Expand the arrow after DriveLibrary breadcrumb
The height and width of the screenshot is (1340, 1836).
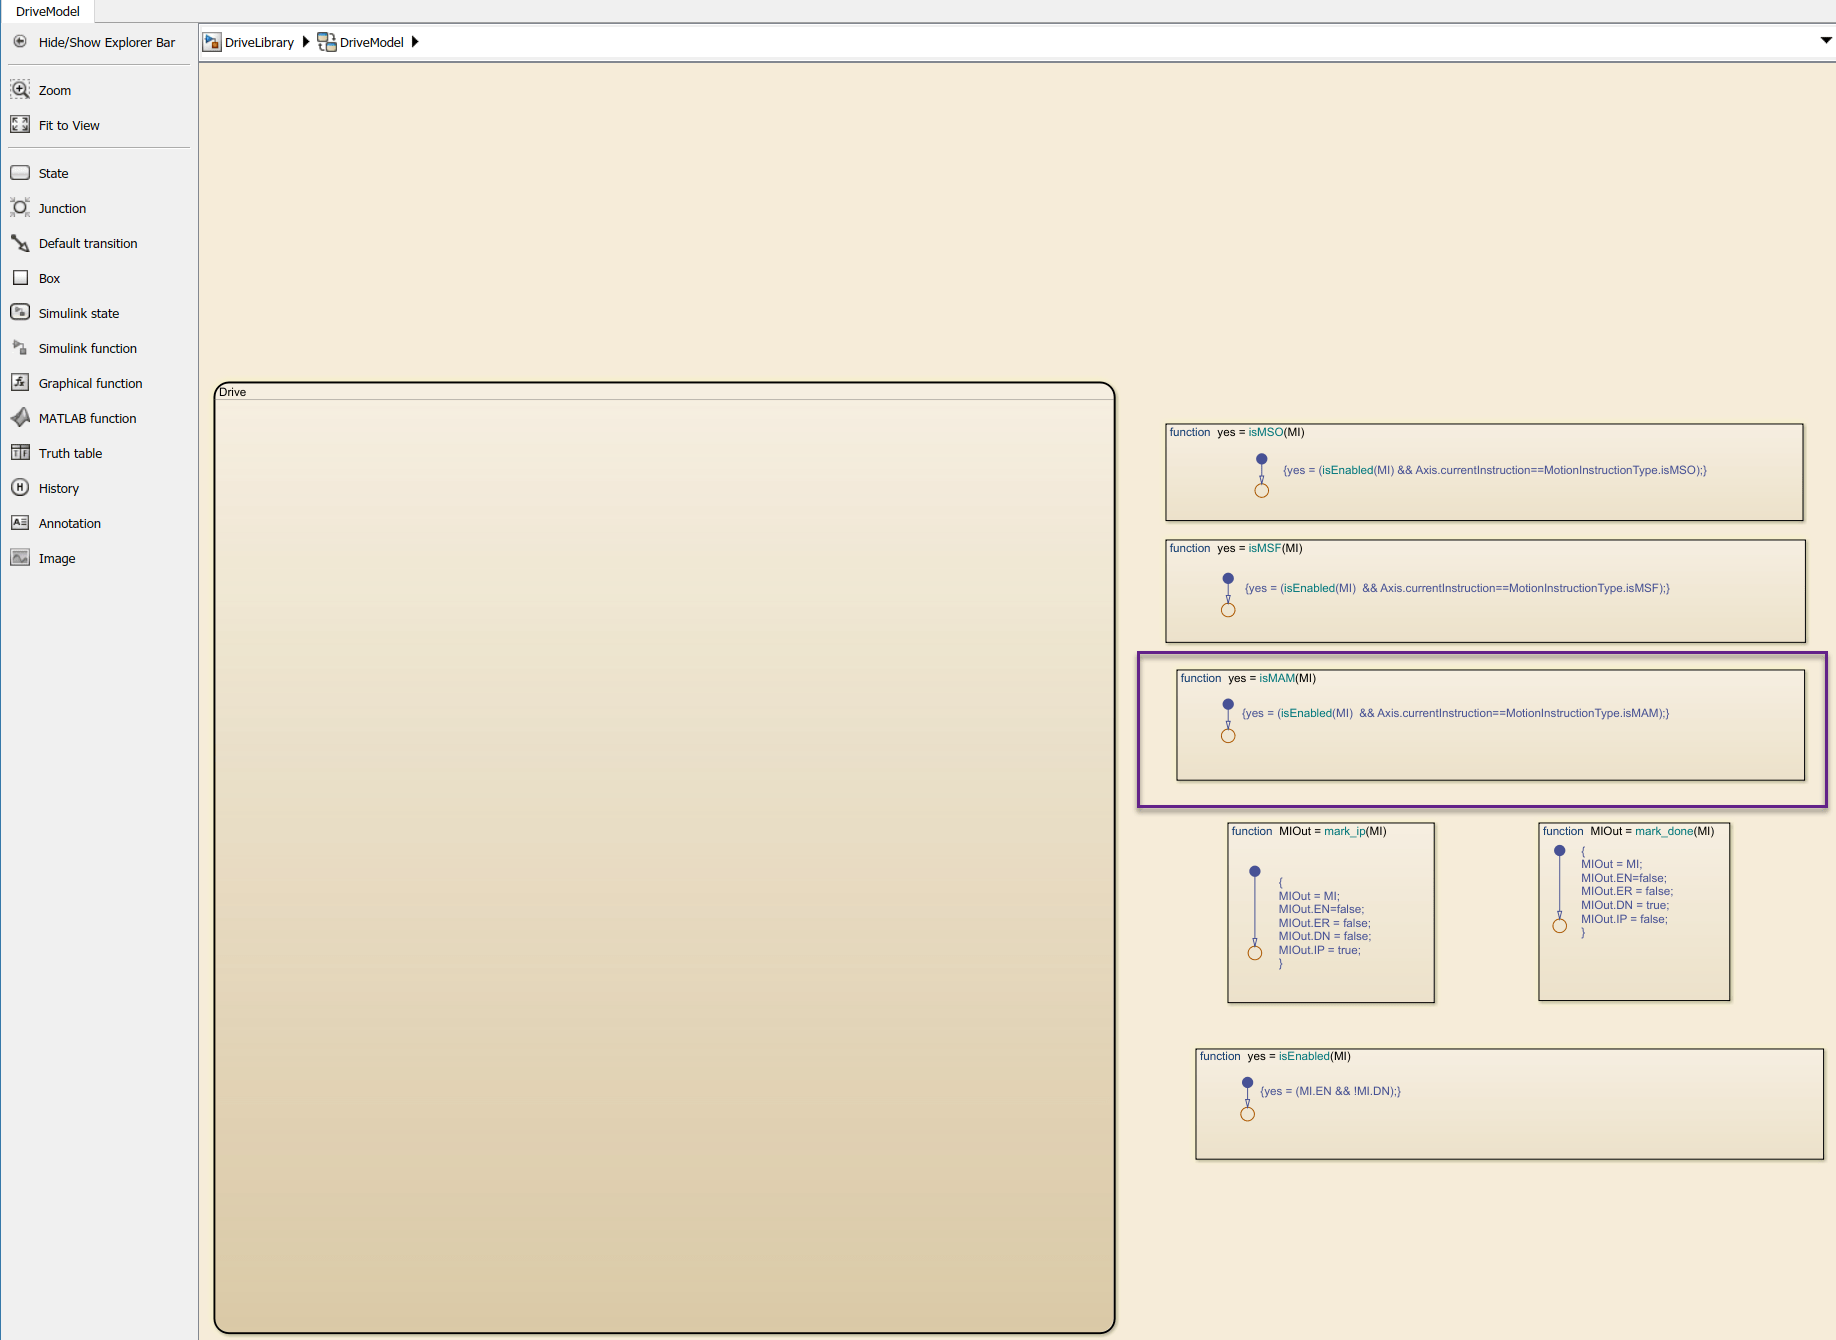coord(306,42)
